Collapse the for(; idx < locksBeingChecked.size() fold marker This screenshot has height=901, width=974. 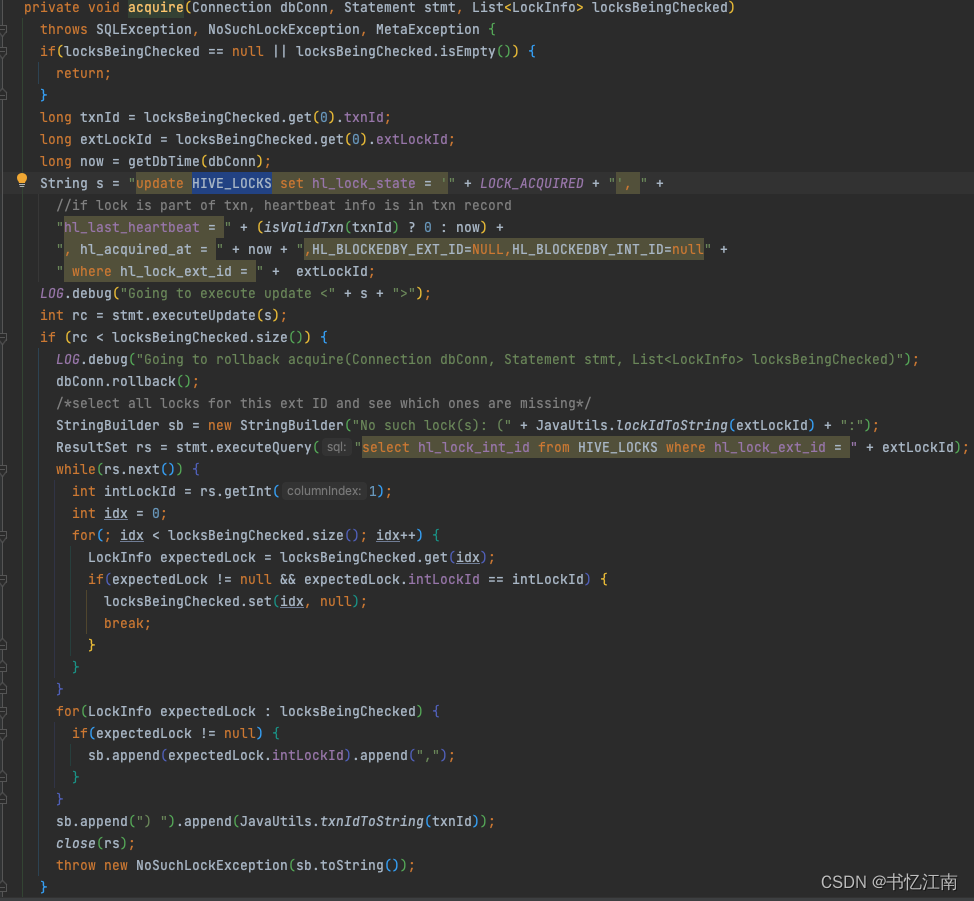coord(3,535)
